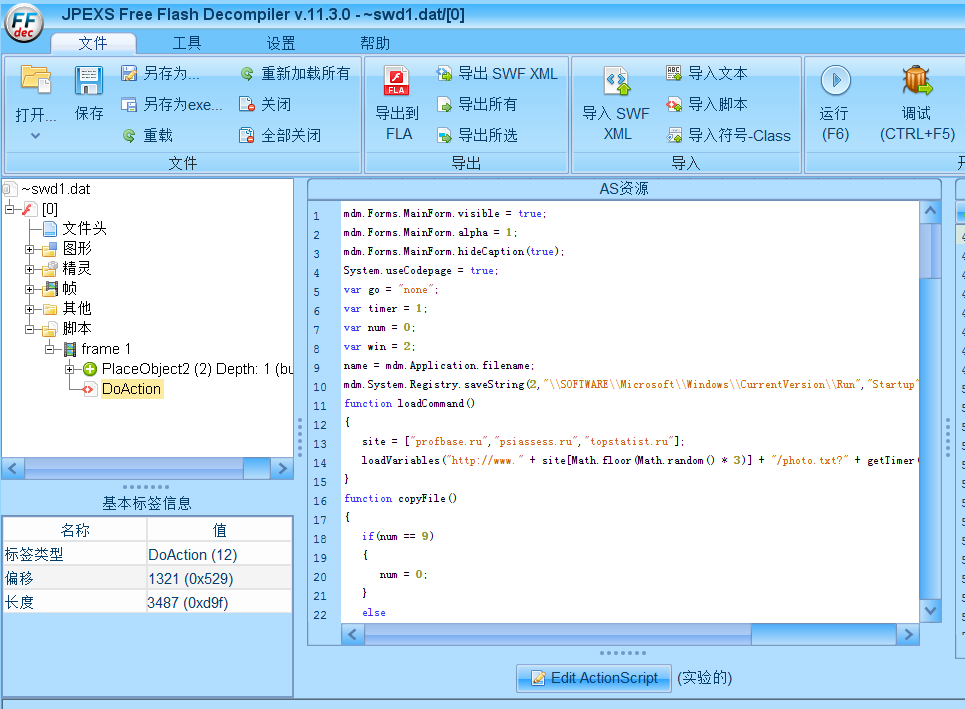The height and width of the screenshot is (709, 965).
Task: Click 导入脚本 to import script
Action: (707, 104)
